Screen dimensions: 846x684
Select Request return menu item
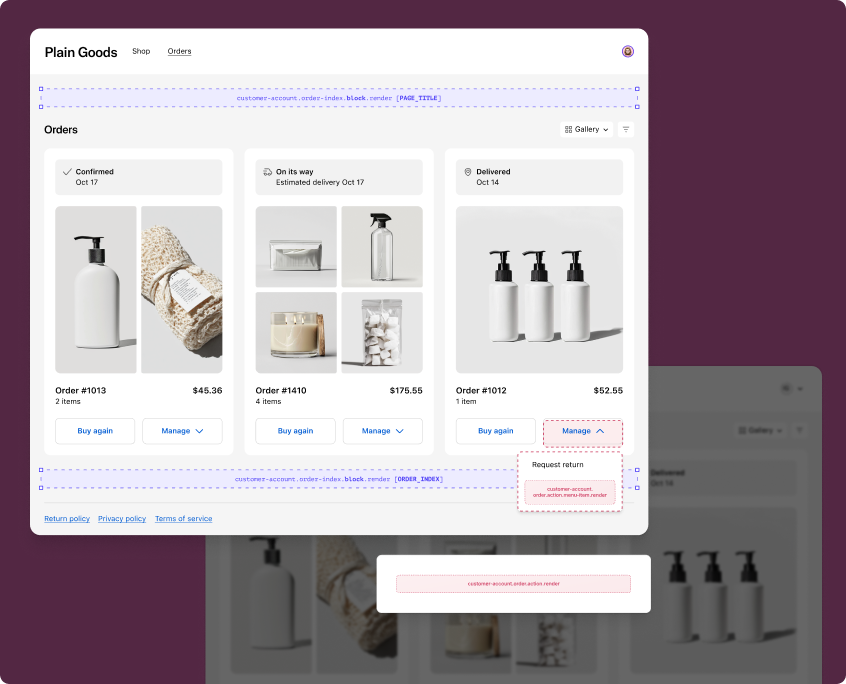[558, 464]
